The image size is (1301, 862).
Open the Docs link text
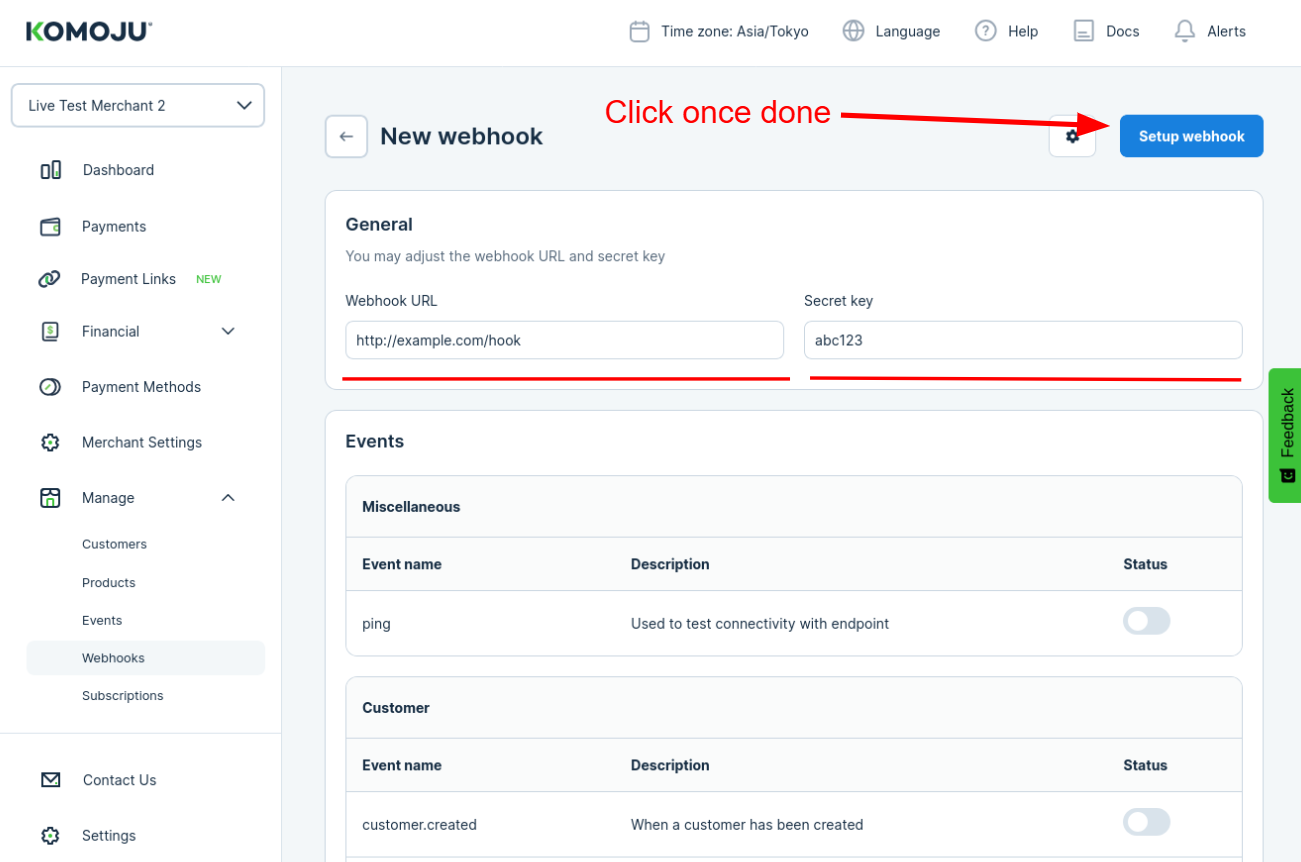[x=1123, y=31]
